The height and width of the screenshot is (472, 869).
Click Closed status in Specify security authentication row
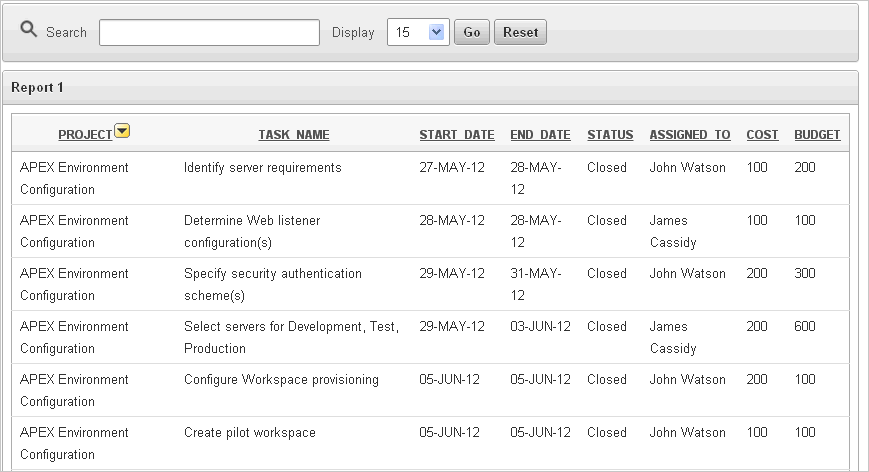coord(607,273)
